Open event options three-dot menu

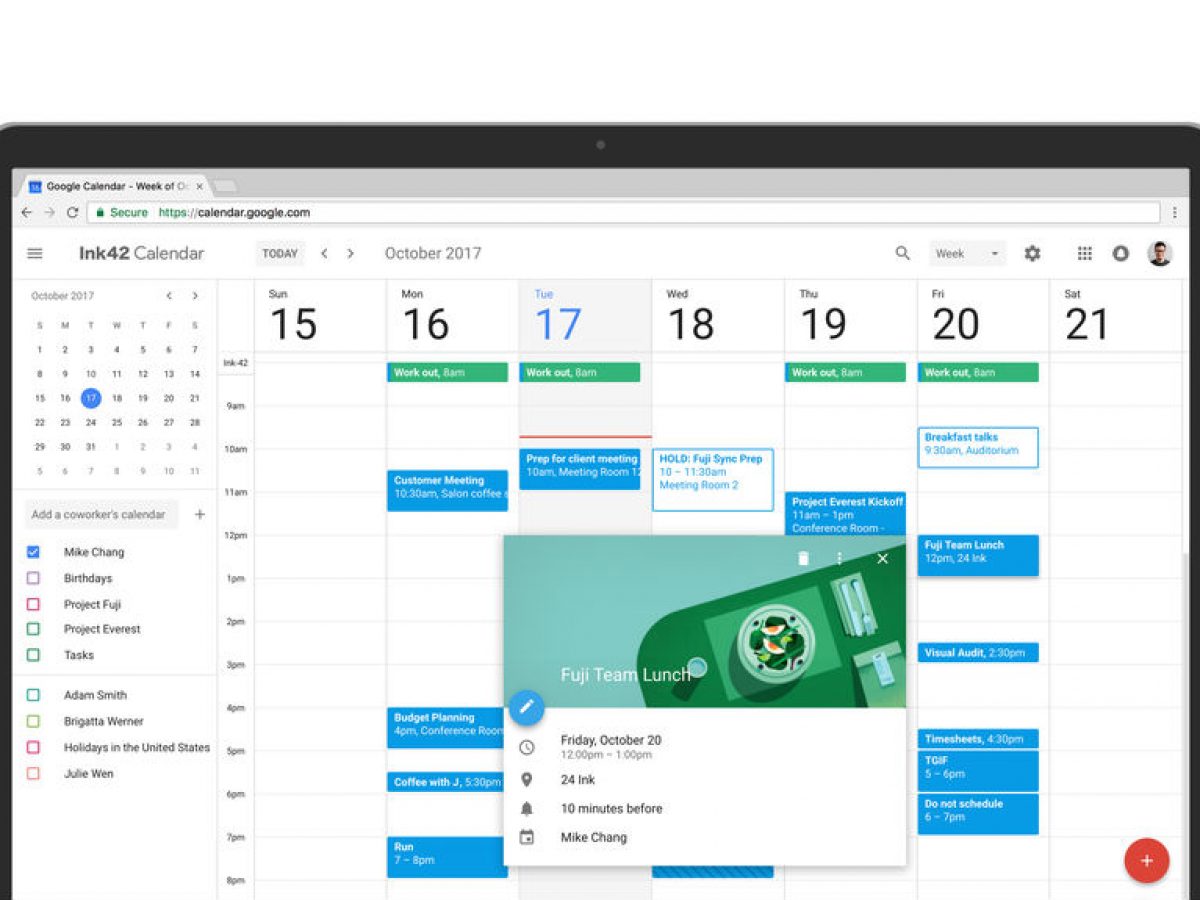(839, 559)
